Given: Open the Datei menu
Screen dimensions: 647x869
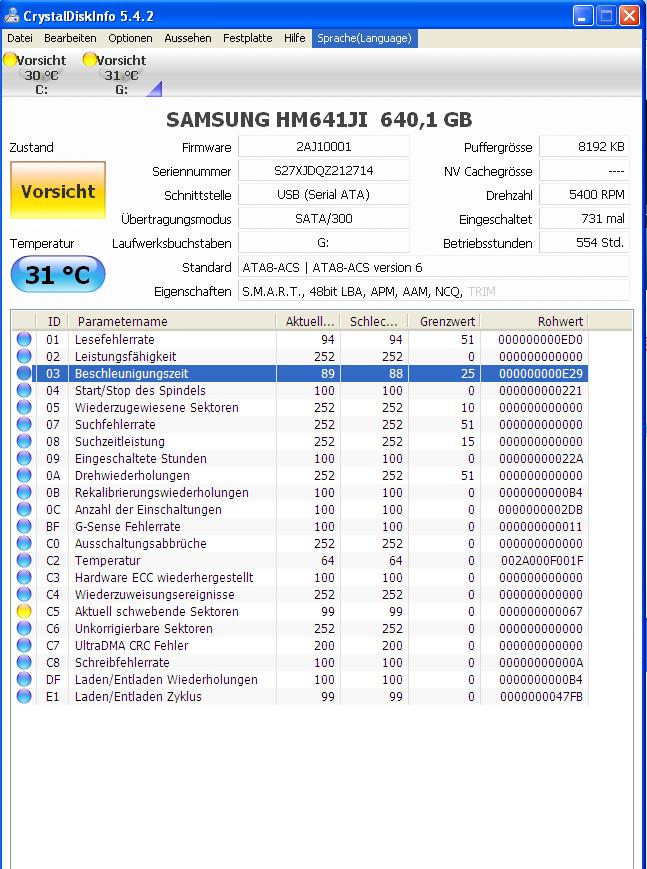Looking at the screenshot, I should [x=20, y=38].
